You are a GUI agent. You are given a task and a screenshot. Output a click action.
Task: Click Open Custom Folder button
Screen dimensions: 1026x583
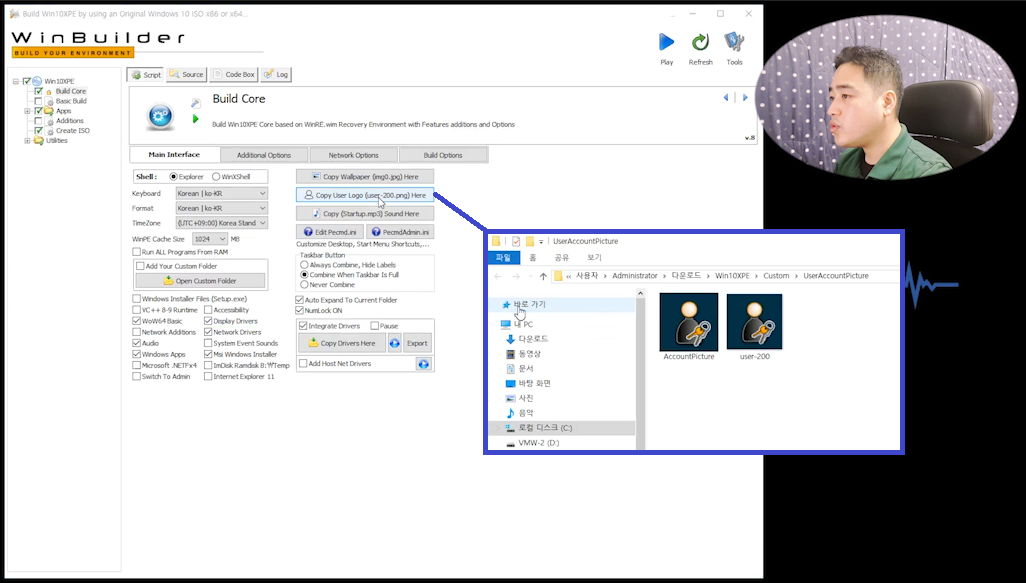(x=200, y=281)
